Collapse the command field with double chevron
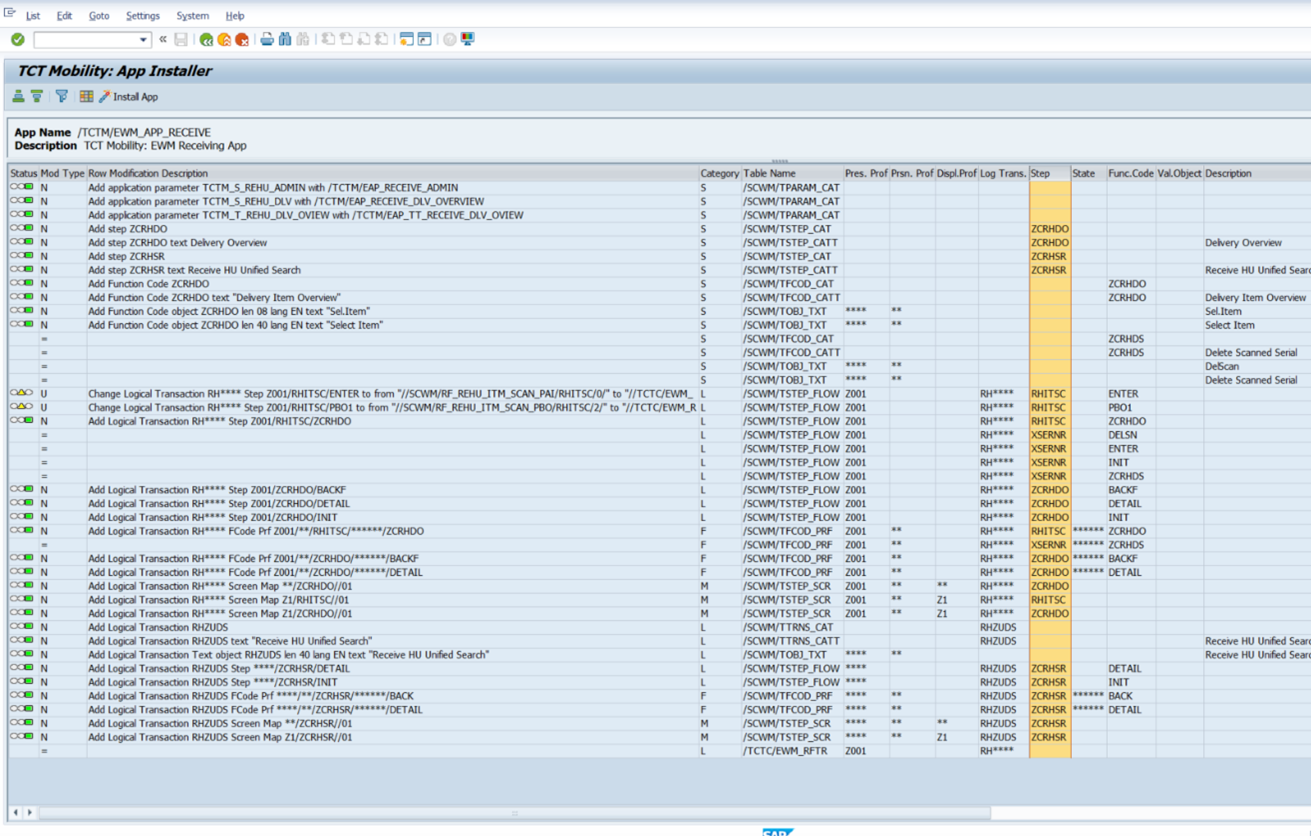The height and width of the screenshot is (836, 1311). pos(163,40)
